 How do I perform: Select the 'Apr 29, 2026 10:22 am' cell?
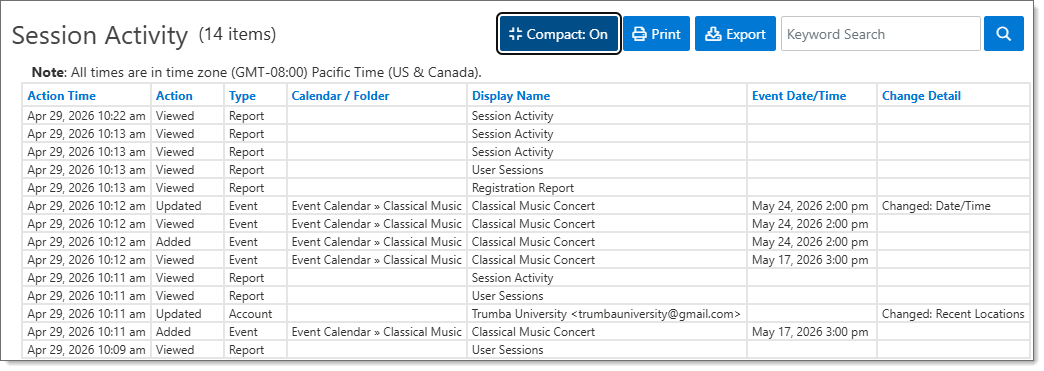click(87, 116)
